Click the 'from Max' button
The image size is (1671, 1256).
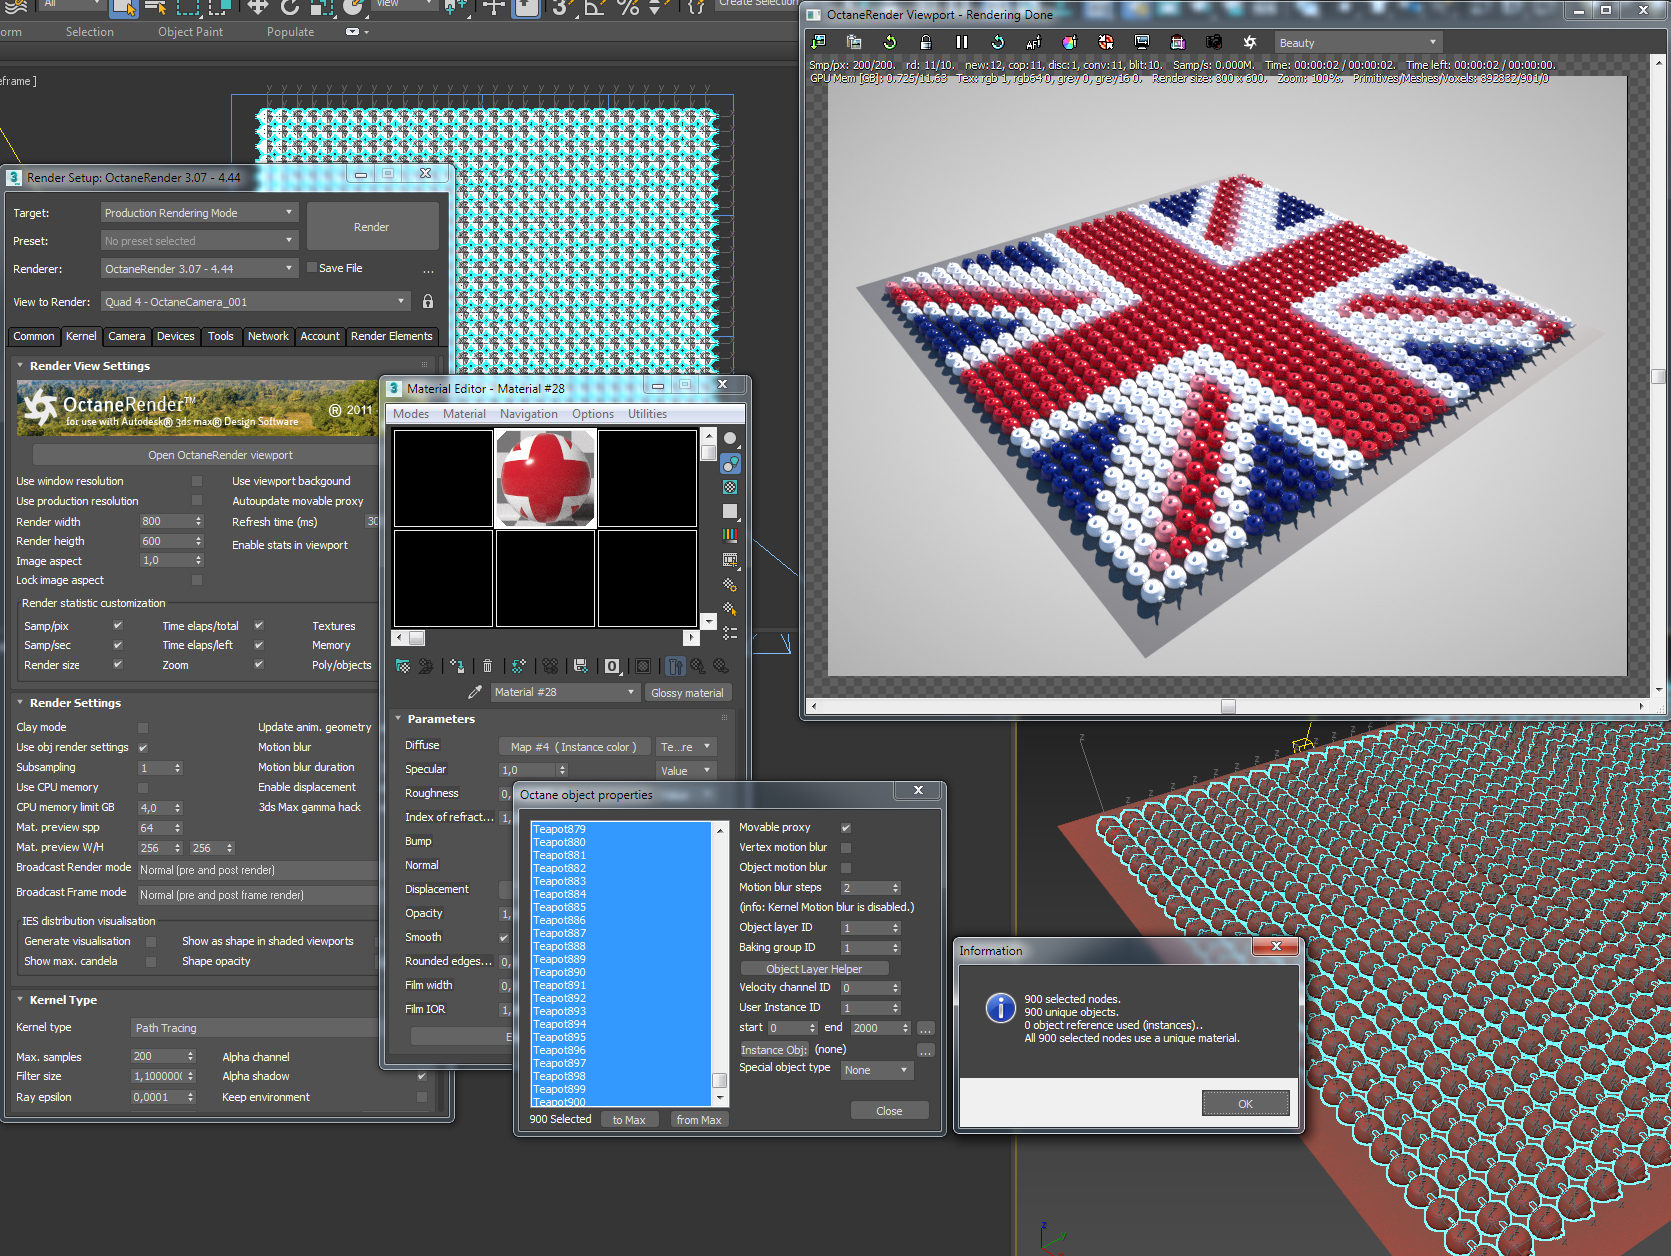point(699,1120)
